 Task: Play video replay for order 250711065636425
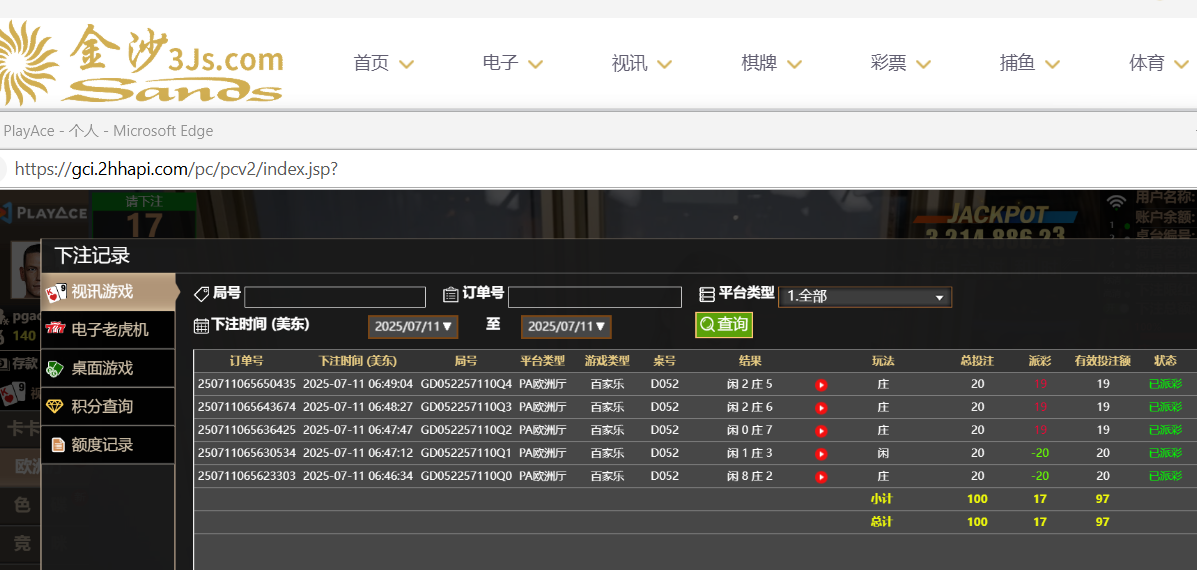tap(821, 430)
